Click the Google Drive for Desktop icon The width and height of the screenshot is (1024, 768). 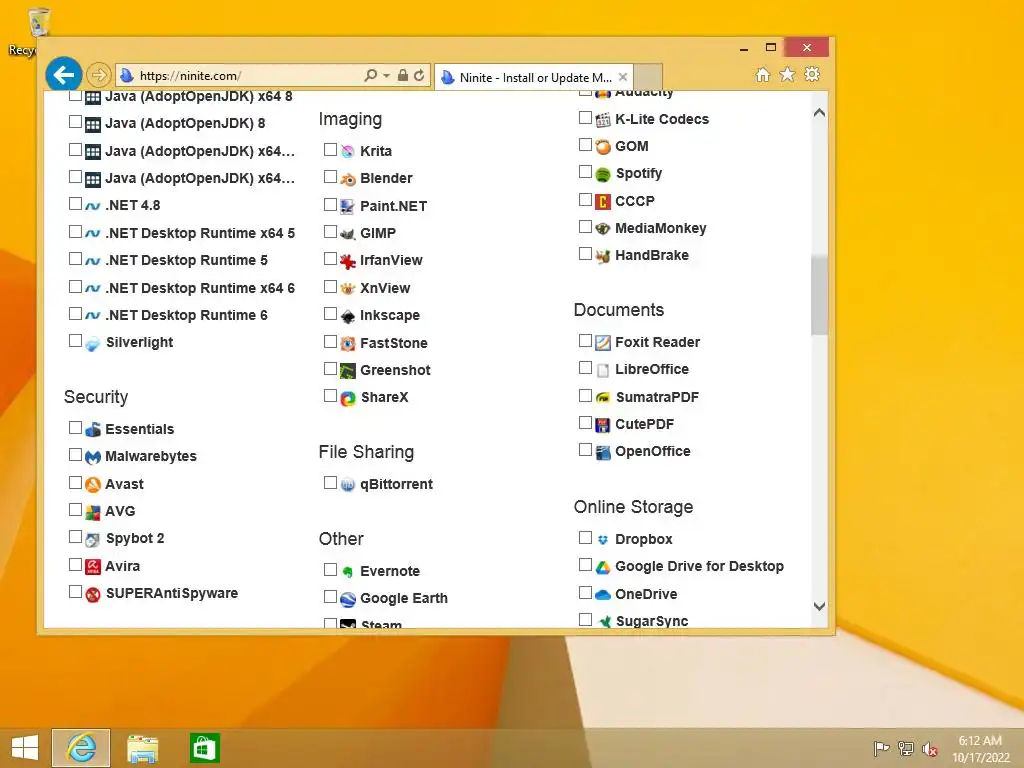603,567
